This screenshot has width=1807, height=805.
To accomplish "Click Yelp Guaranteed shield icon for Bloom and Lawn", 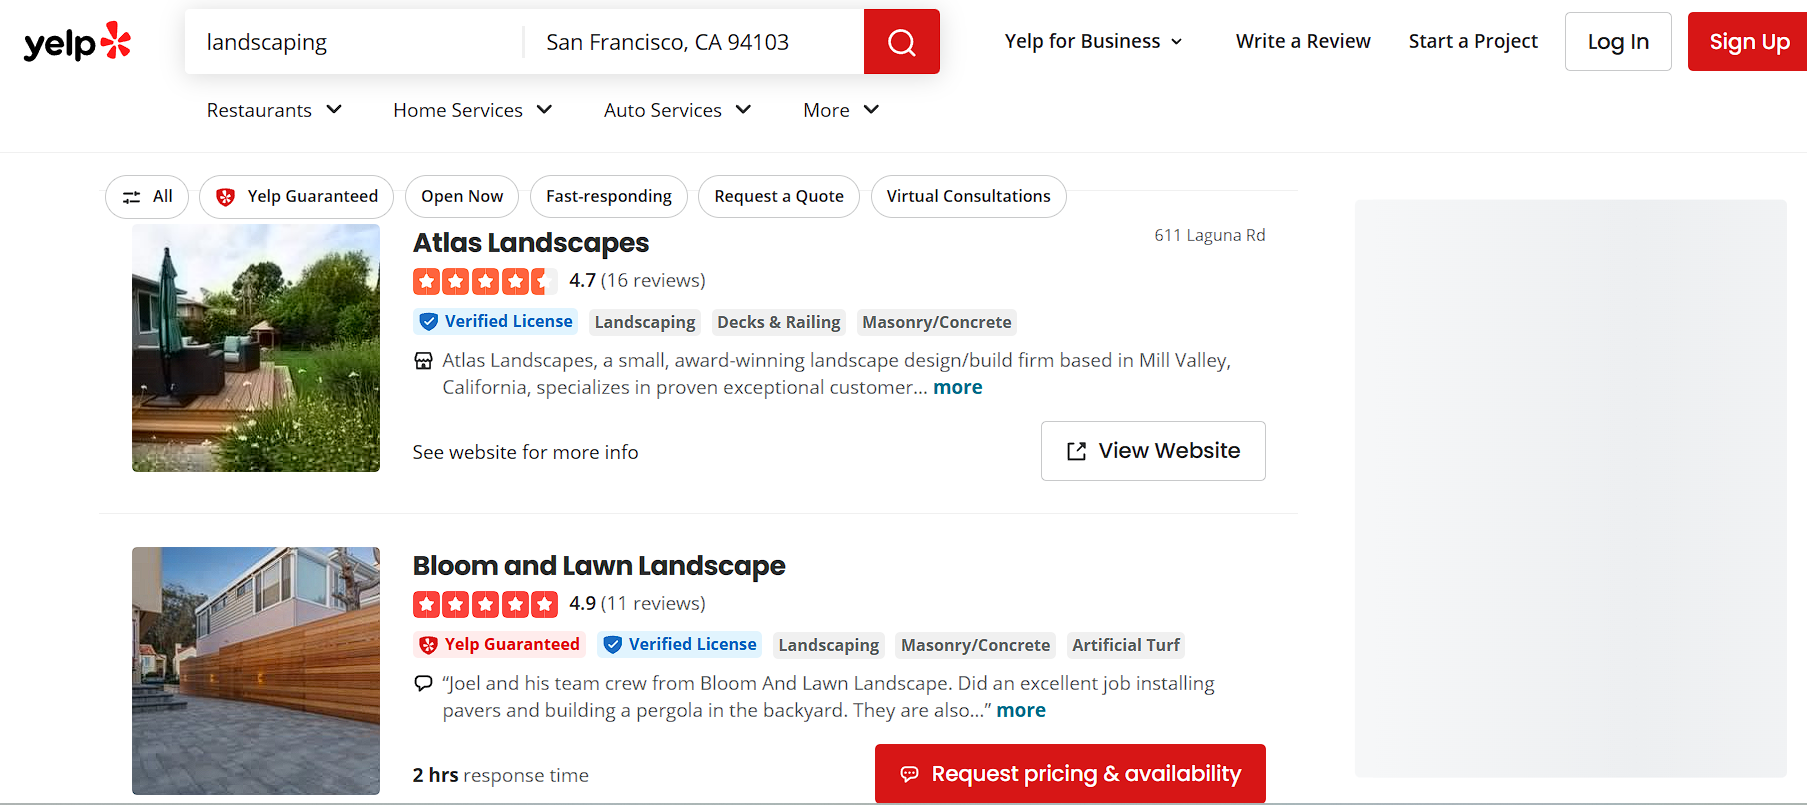I will click(428, 645).
